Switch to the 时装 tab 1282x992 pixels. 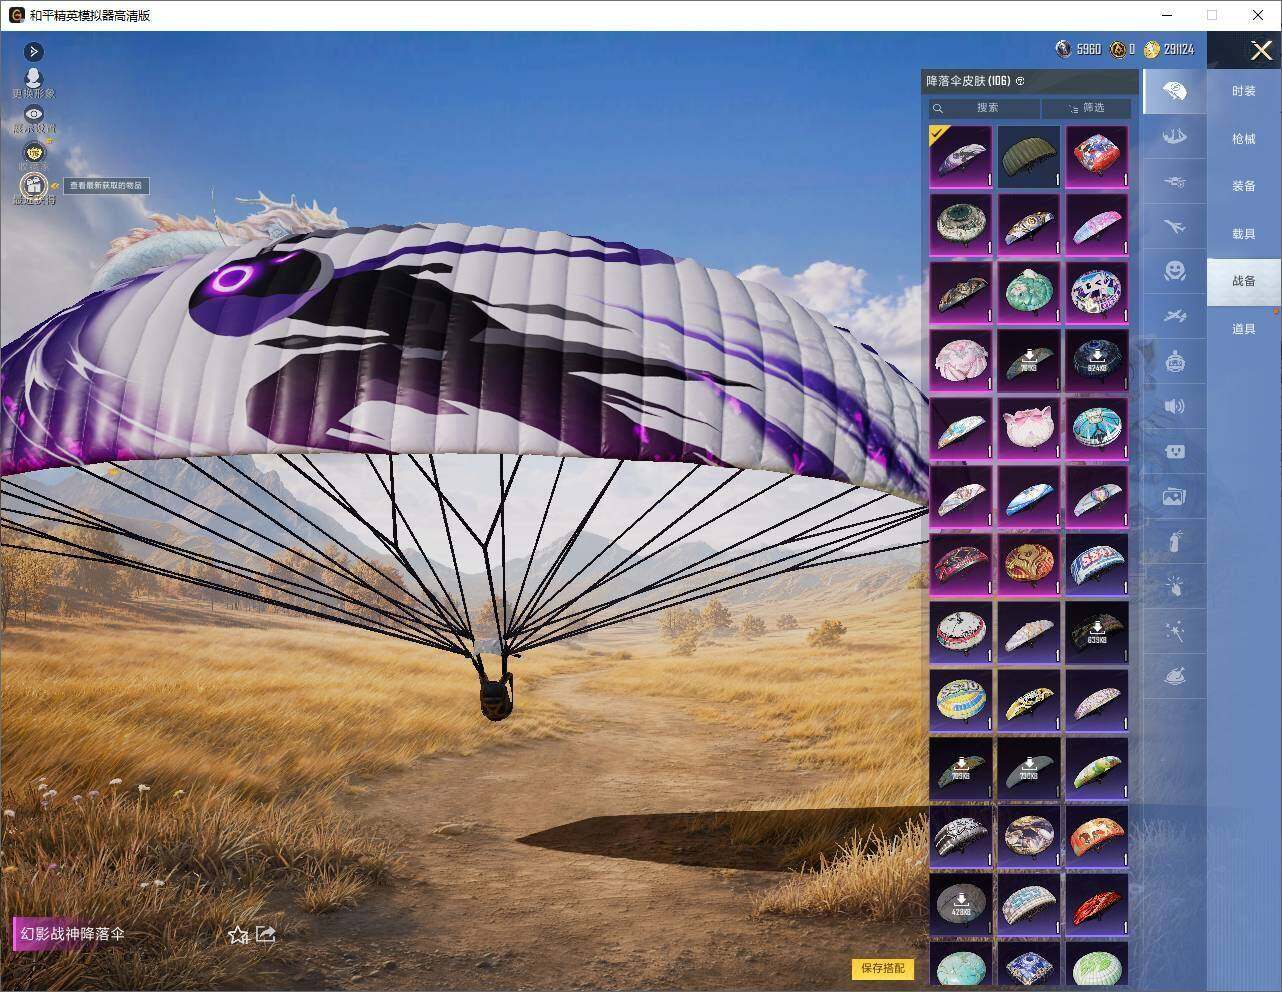[x=1244, y=91]
